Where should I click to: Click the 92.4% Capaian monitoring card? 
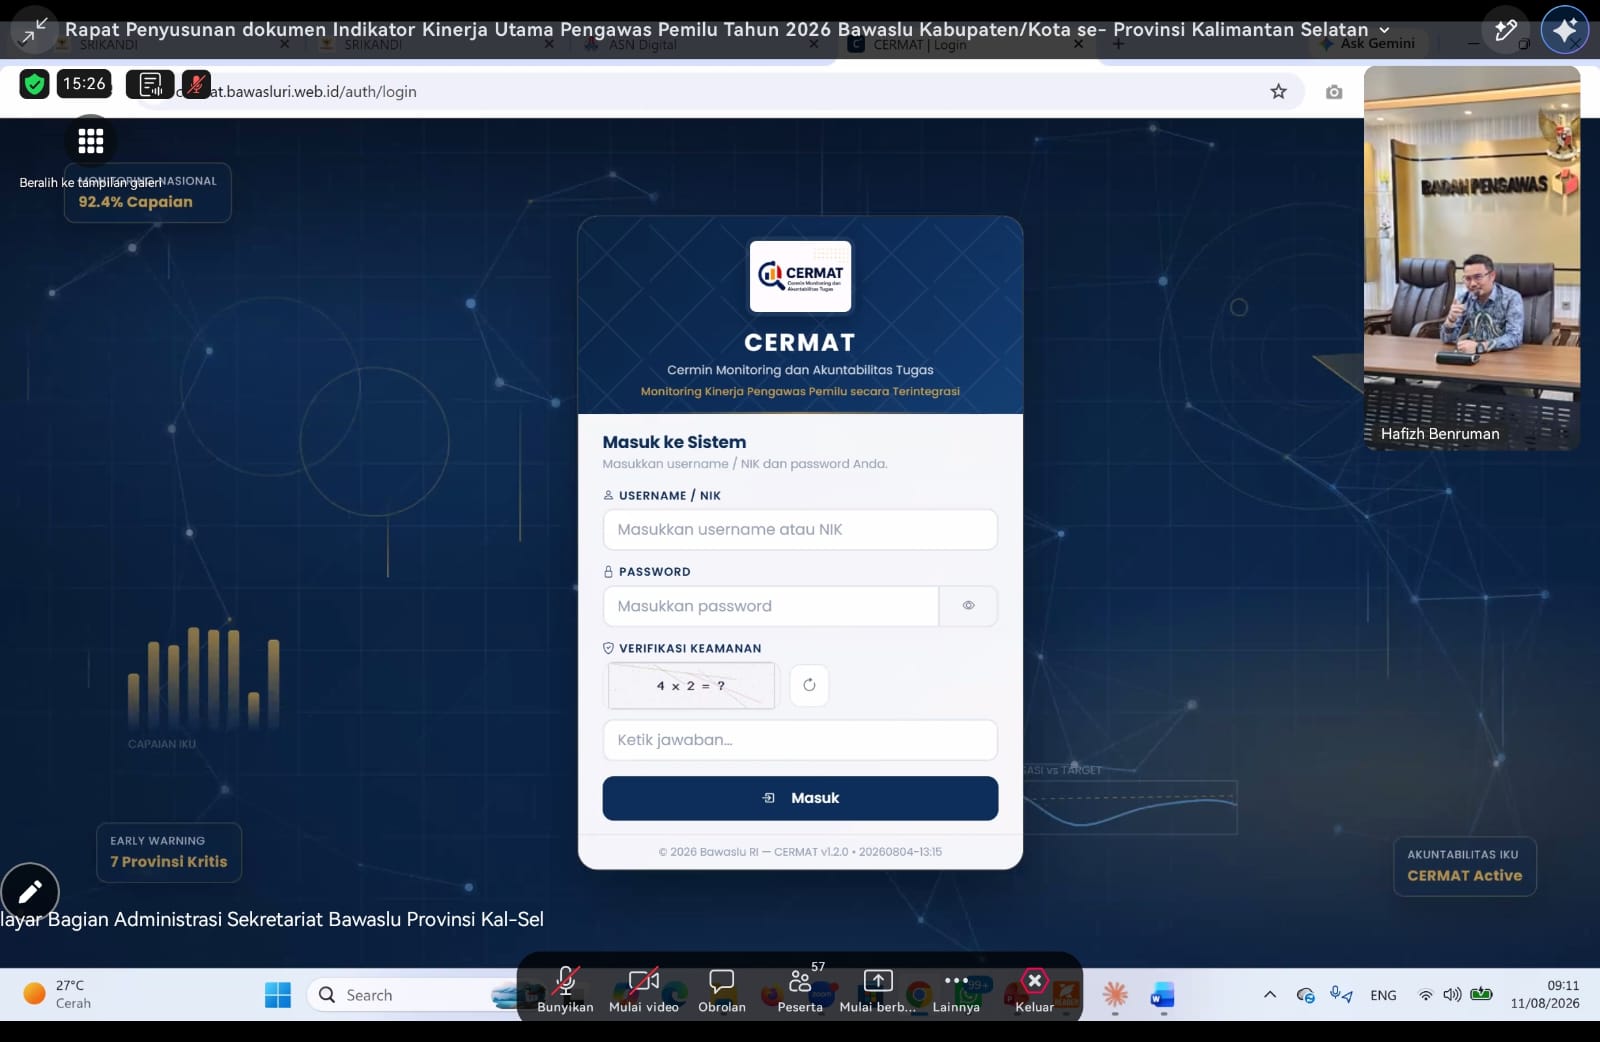tap(148, 192)
